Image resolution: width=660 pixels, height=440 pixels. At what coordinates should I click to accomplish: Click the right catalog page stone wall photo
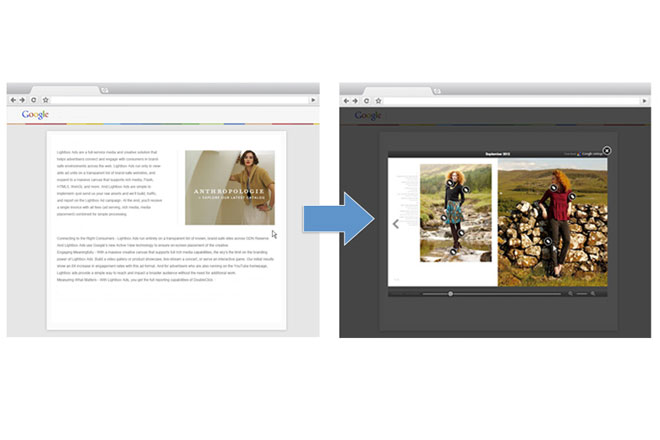pyautogui.click(x=553, y=222)
